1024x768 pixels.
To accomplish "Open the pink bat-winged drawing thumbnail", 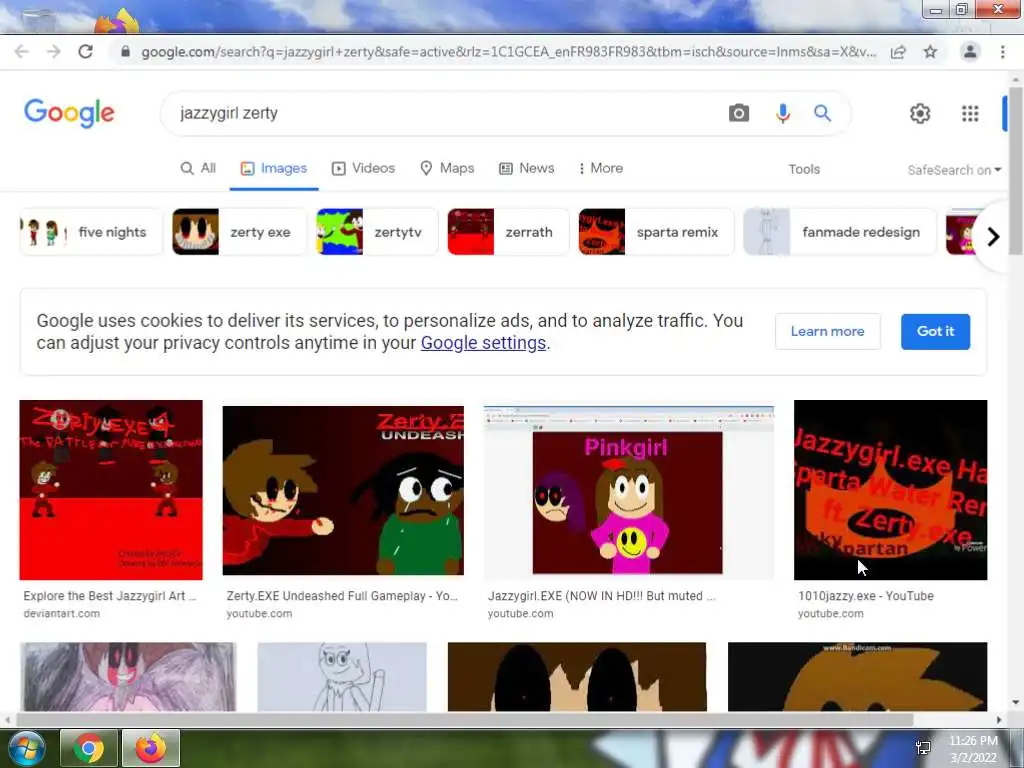I will pos(128,677).
